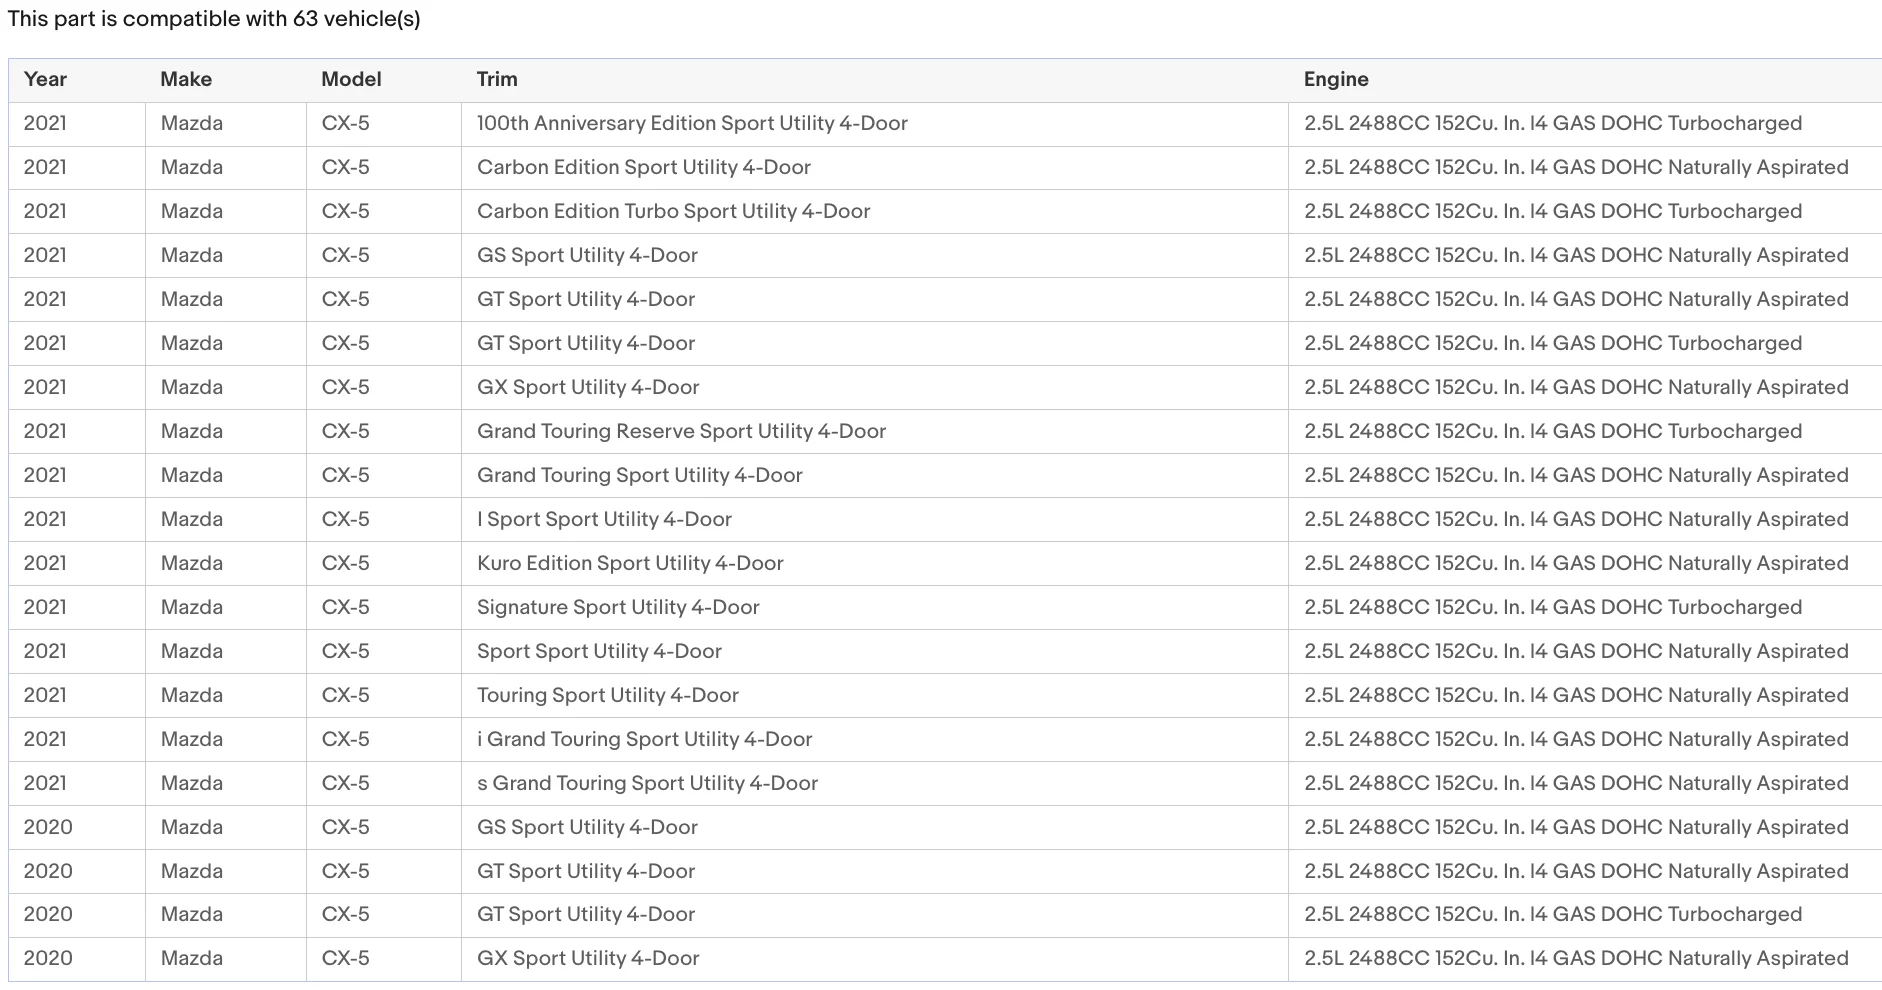Click the 2020 "GX Sport Utility 4-Door" trim
The image size is (1882, 990).
588,958
